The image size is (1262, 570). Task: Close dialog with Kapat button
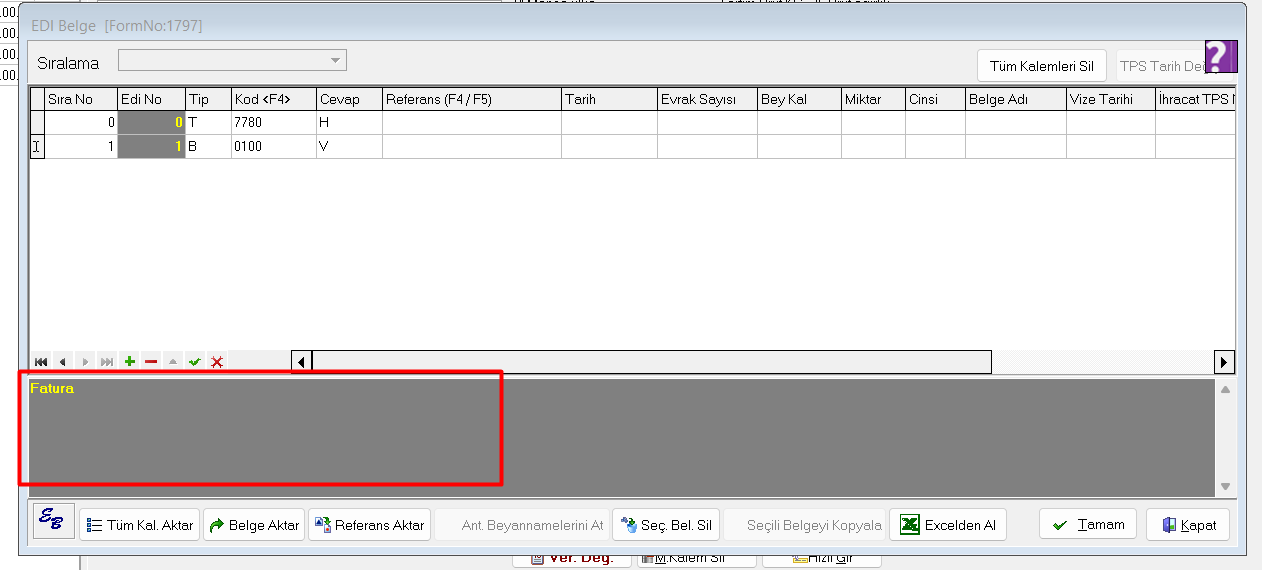tap(1188, 525)
